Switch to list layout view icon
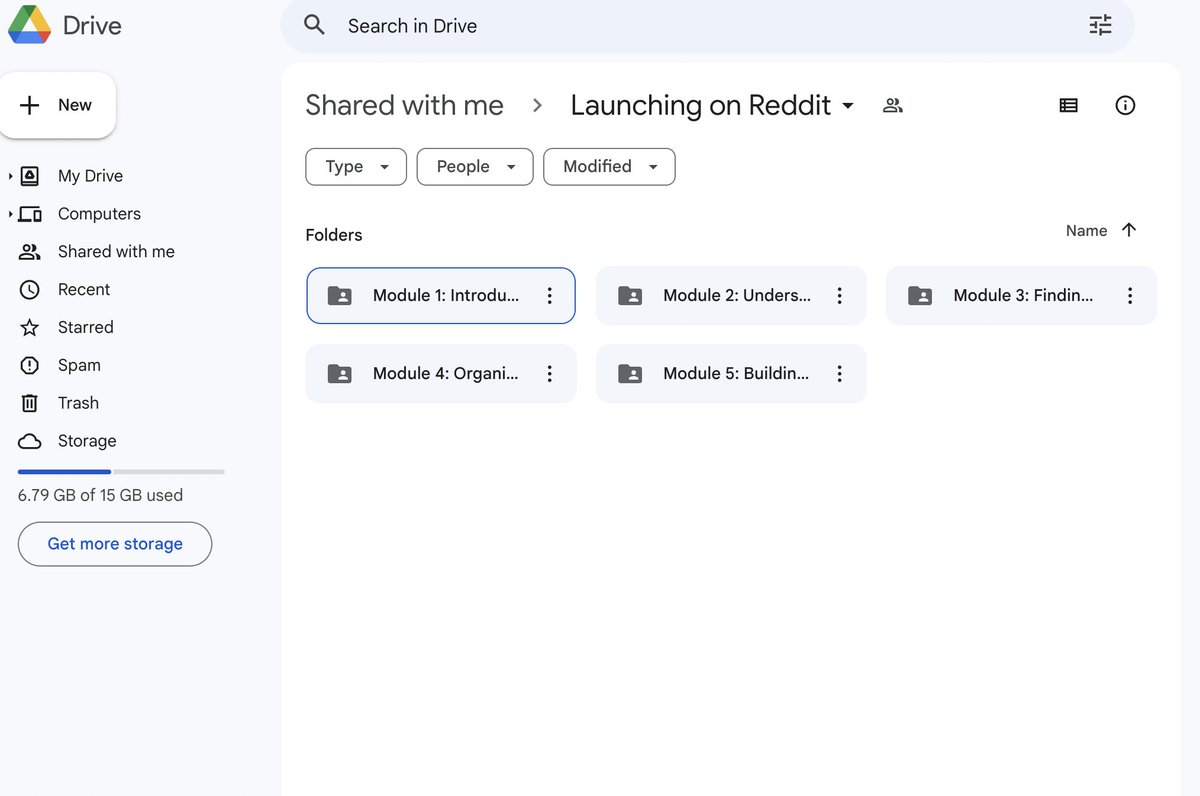This screenshot has height=796, width=1200. 1068,105
